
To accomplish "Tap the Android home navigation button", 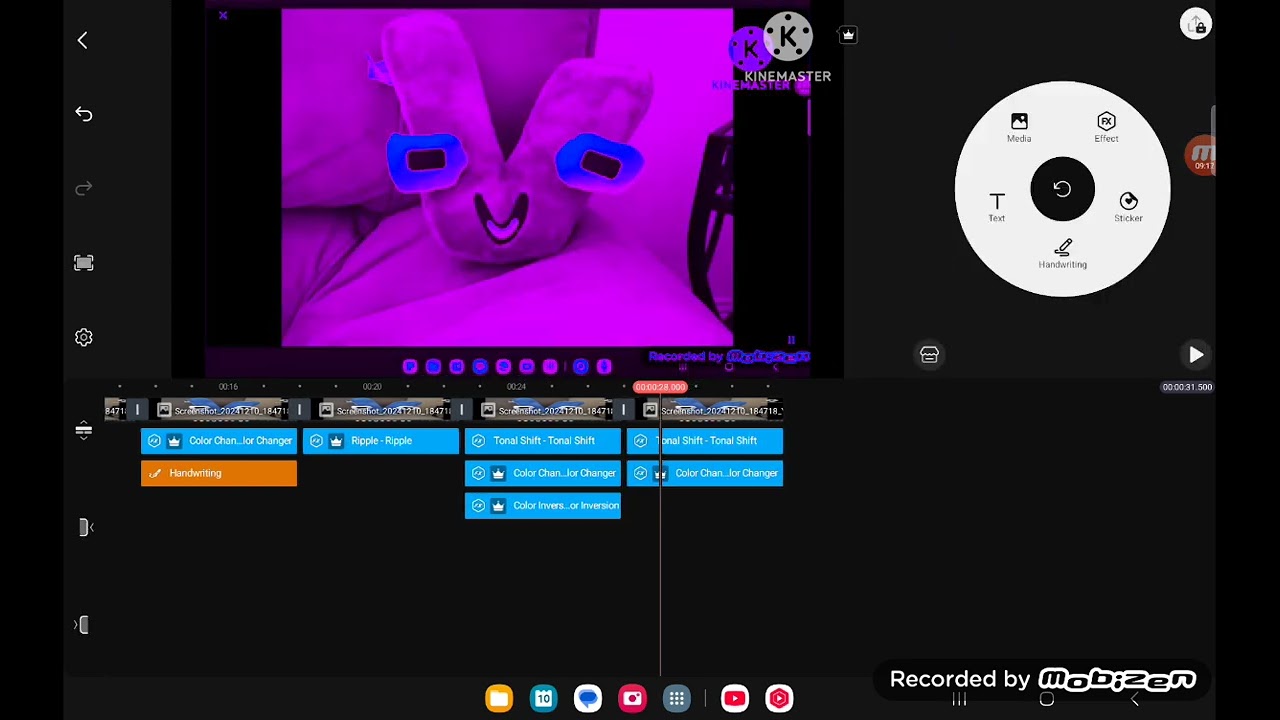I will (1047, 700).
